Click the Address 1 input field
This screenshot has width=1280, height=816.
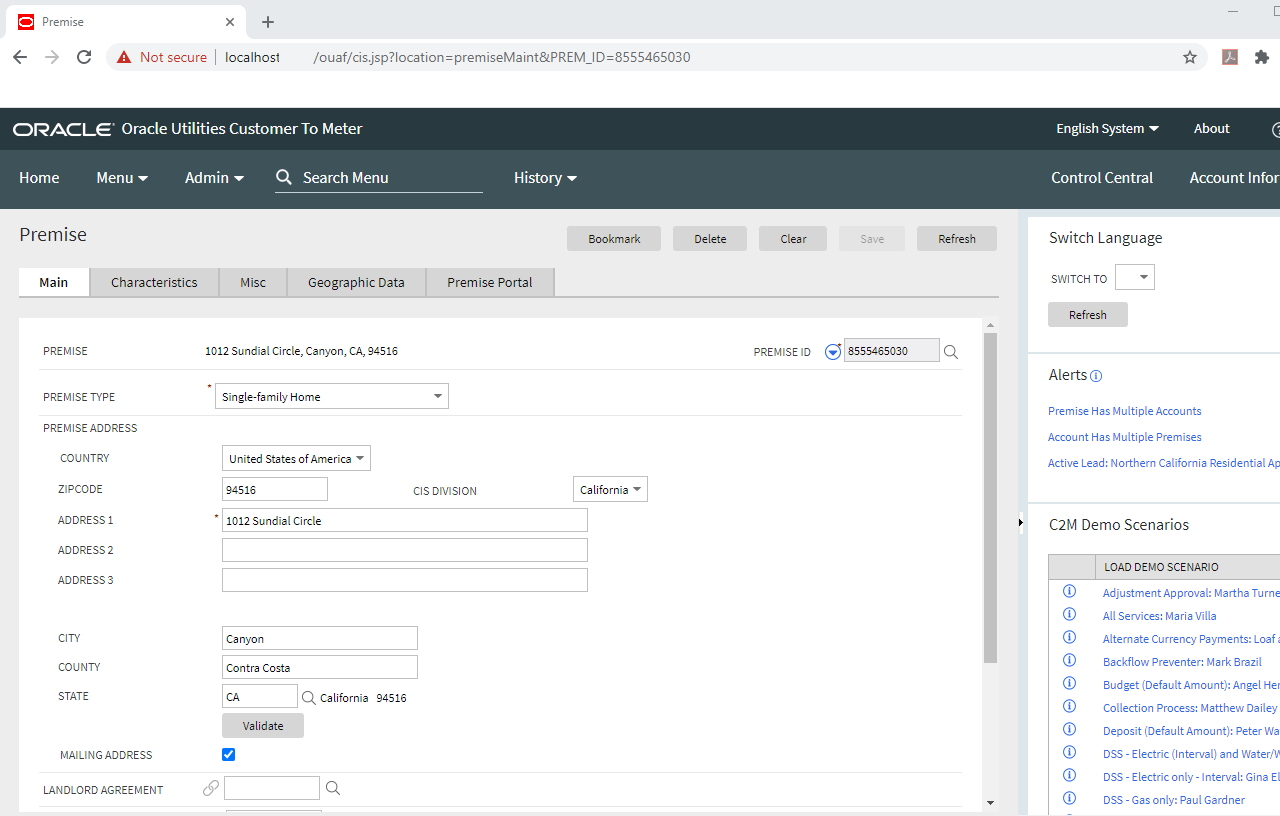coord(405,520)
